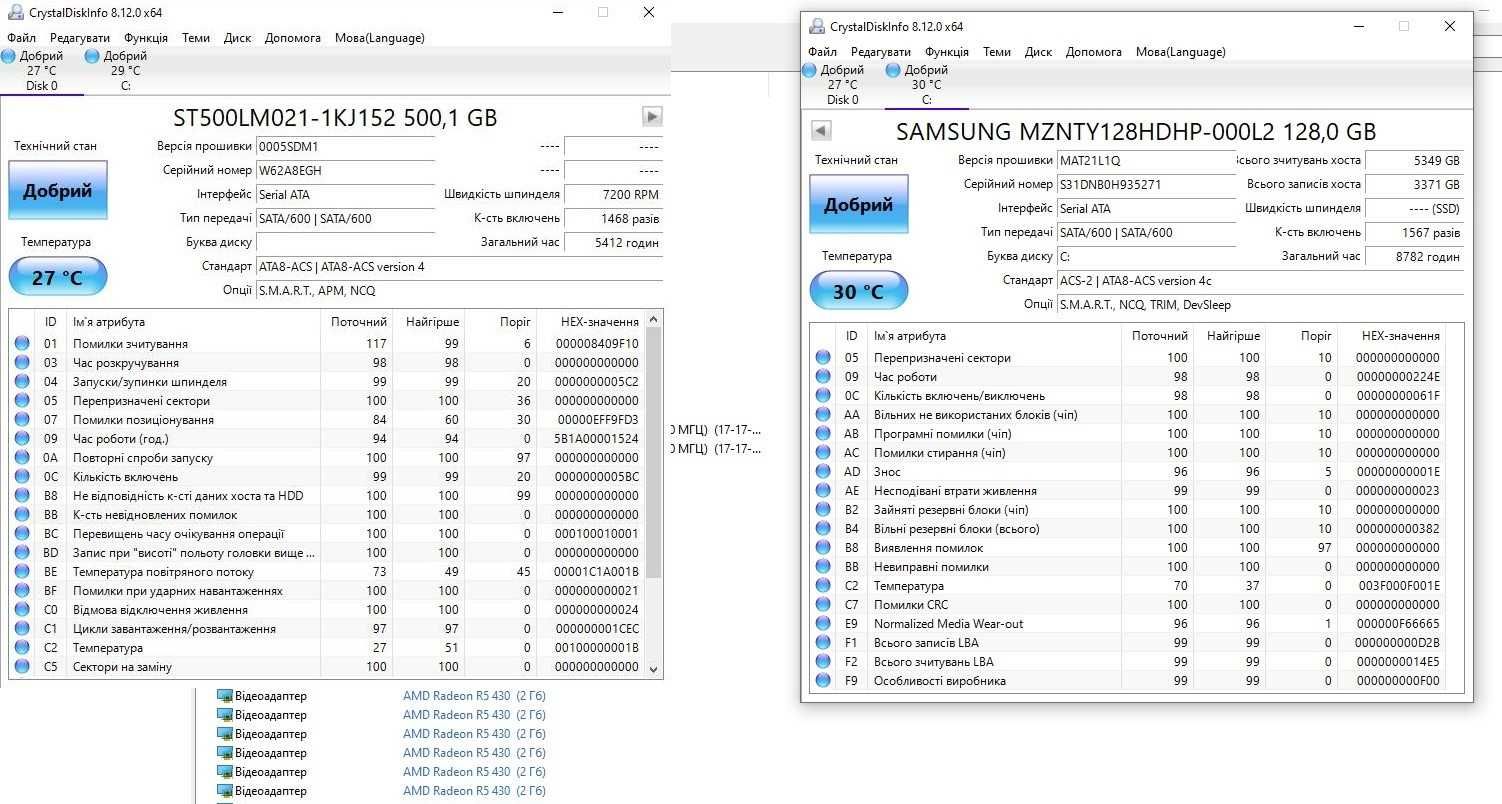Open Диск menu in right window
This screenshot has height=804, width=1502.
1039,52
